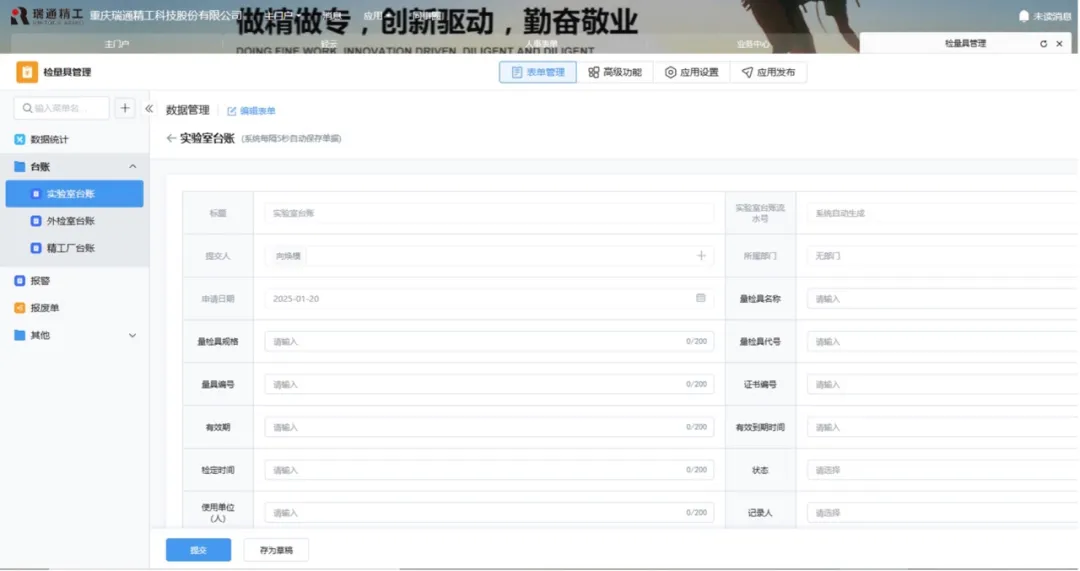Screen dimensions: 1080x571
Task: Click the refresh icon on 检量具管理 tab
Action: coord(1043,44)
